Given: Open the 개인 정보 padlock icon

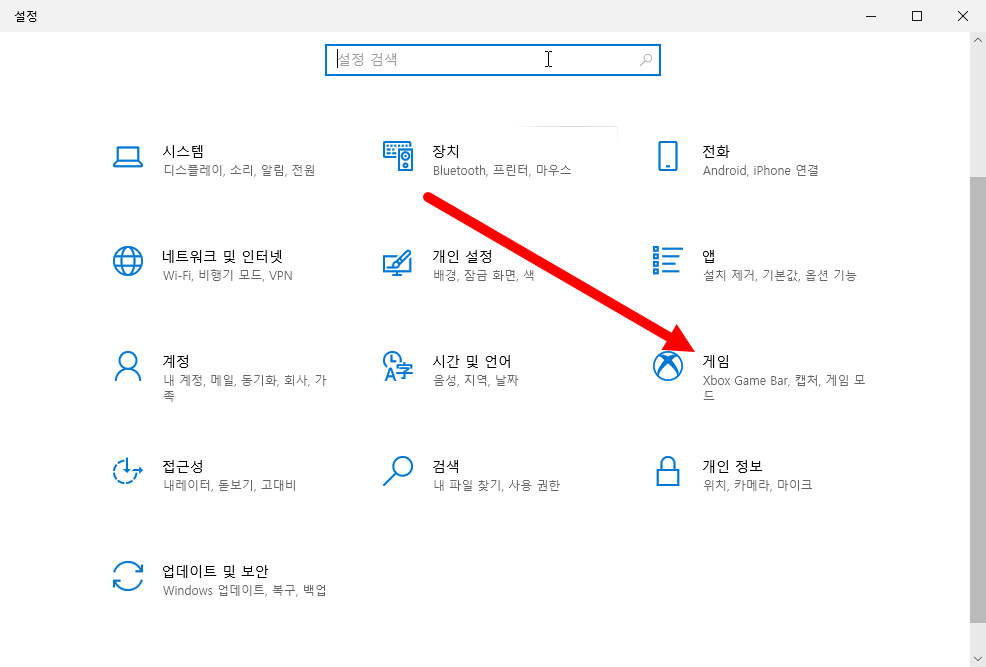Looking at the screenshot, I should pyautogui.click(x=668, y=471).
